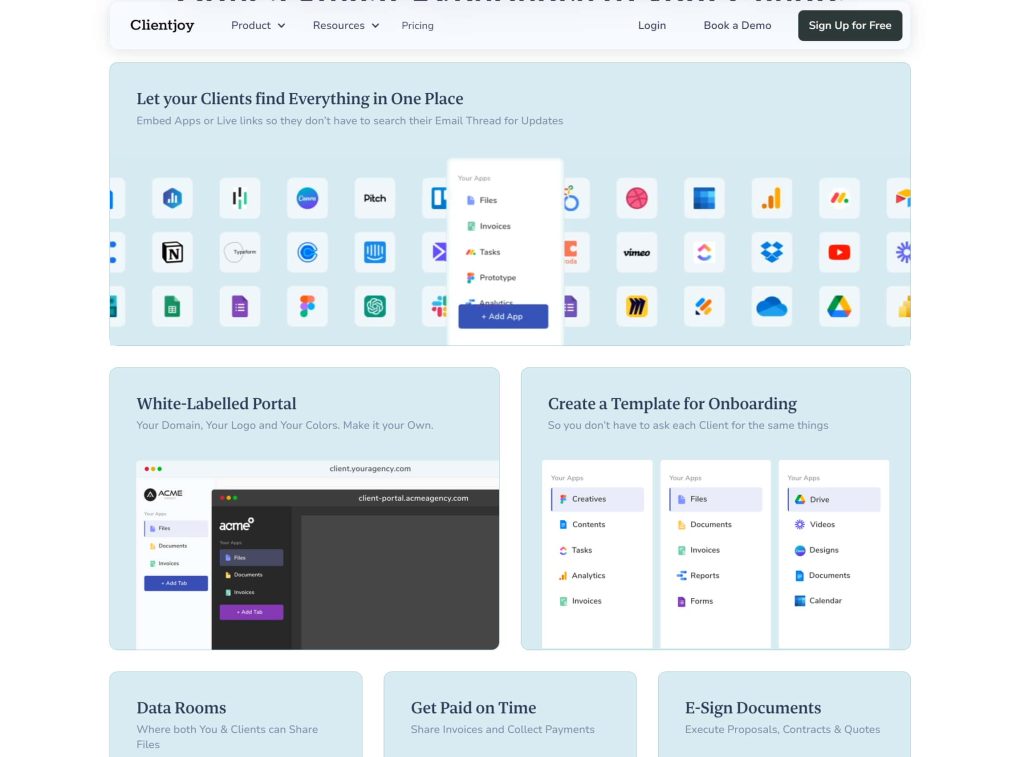
Task: Click the purple Google Forms icon beside Google Sheets
Action: tap(240, 306)
